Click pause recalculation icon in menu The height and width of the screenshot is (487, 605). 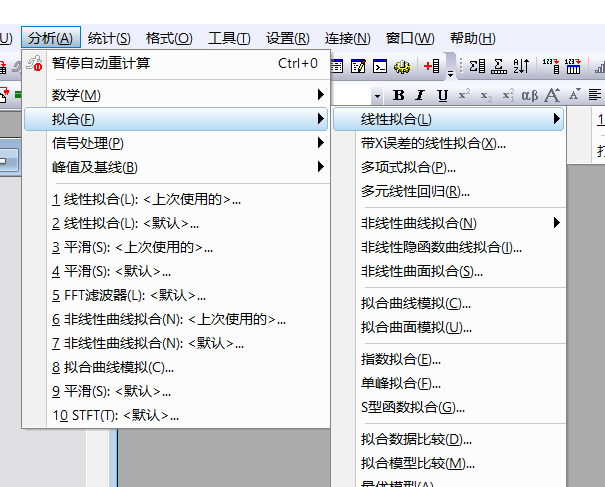click(34, 63)
